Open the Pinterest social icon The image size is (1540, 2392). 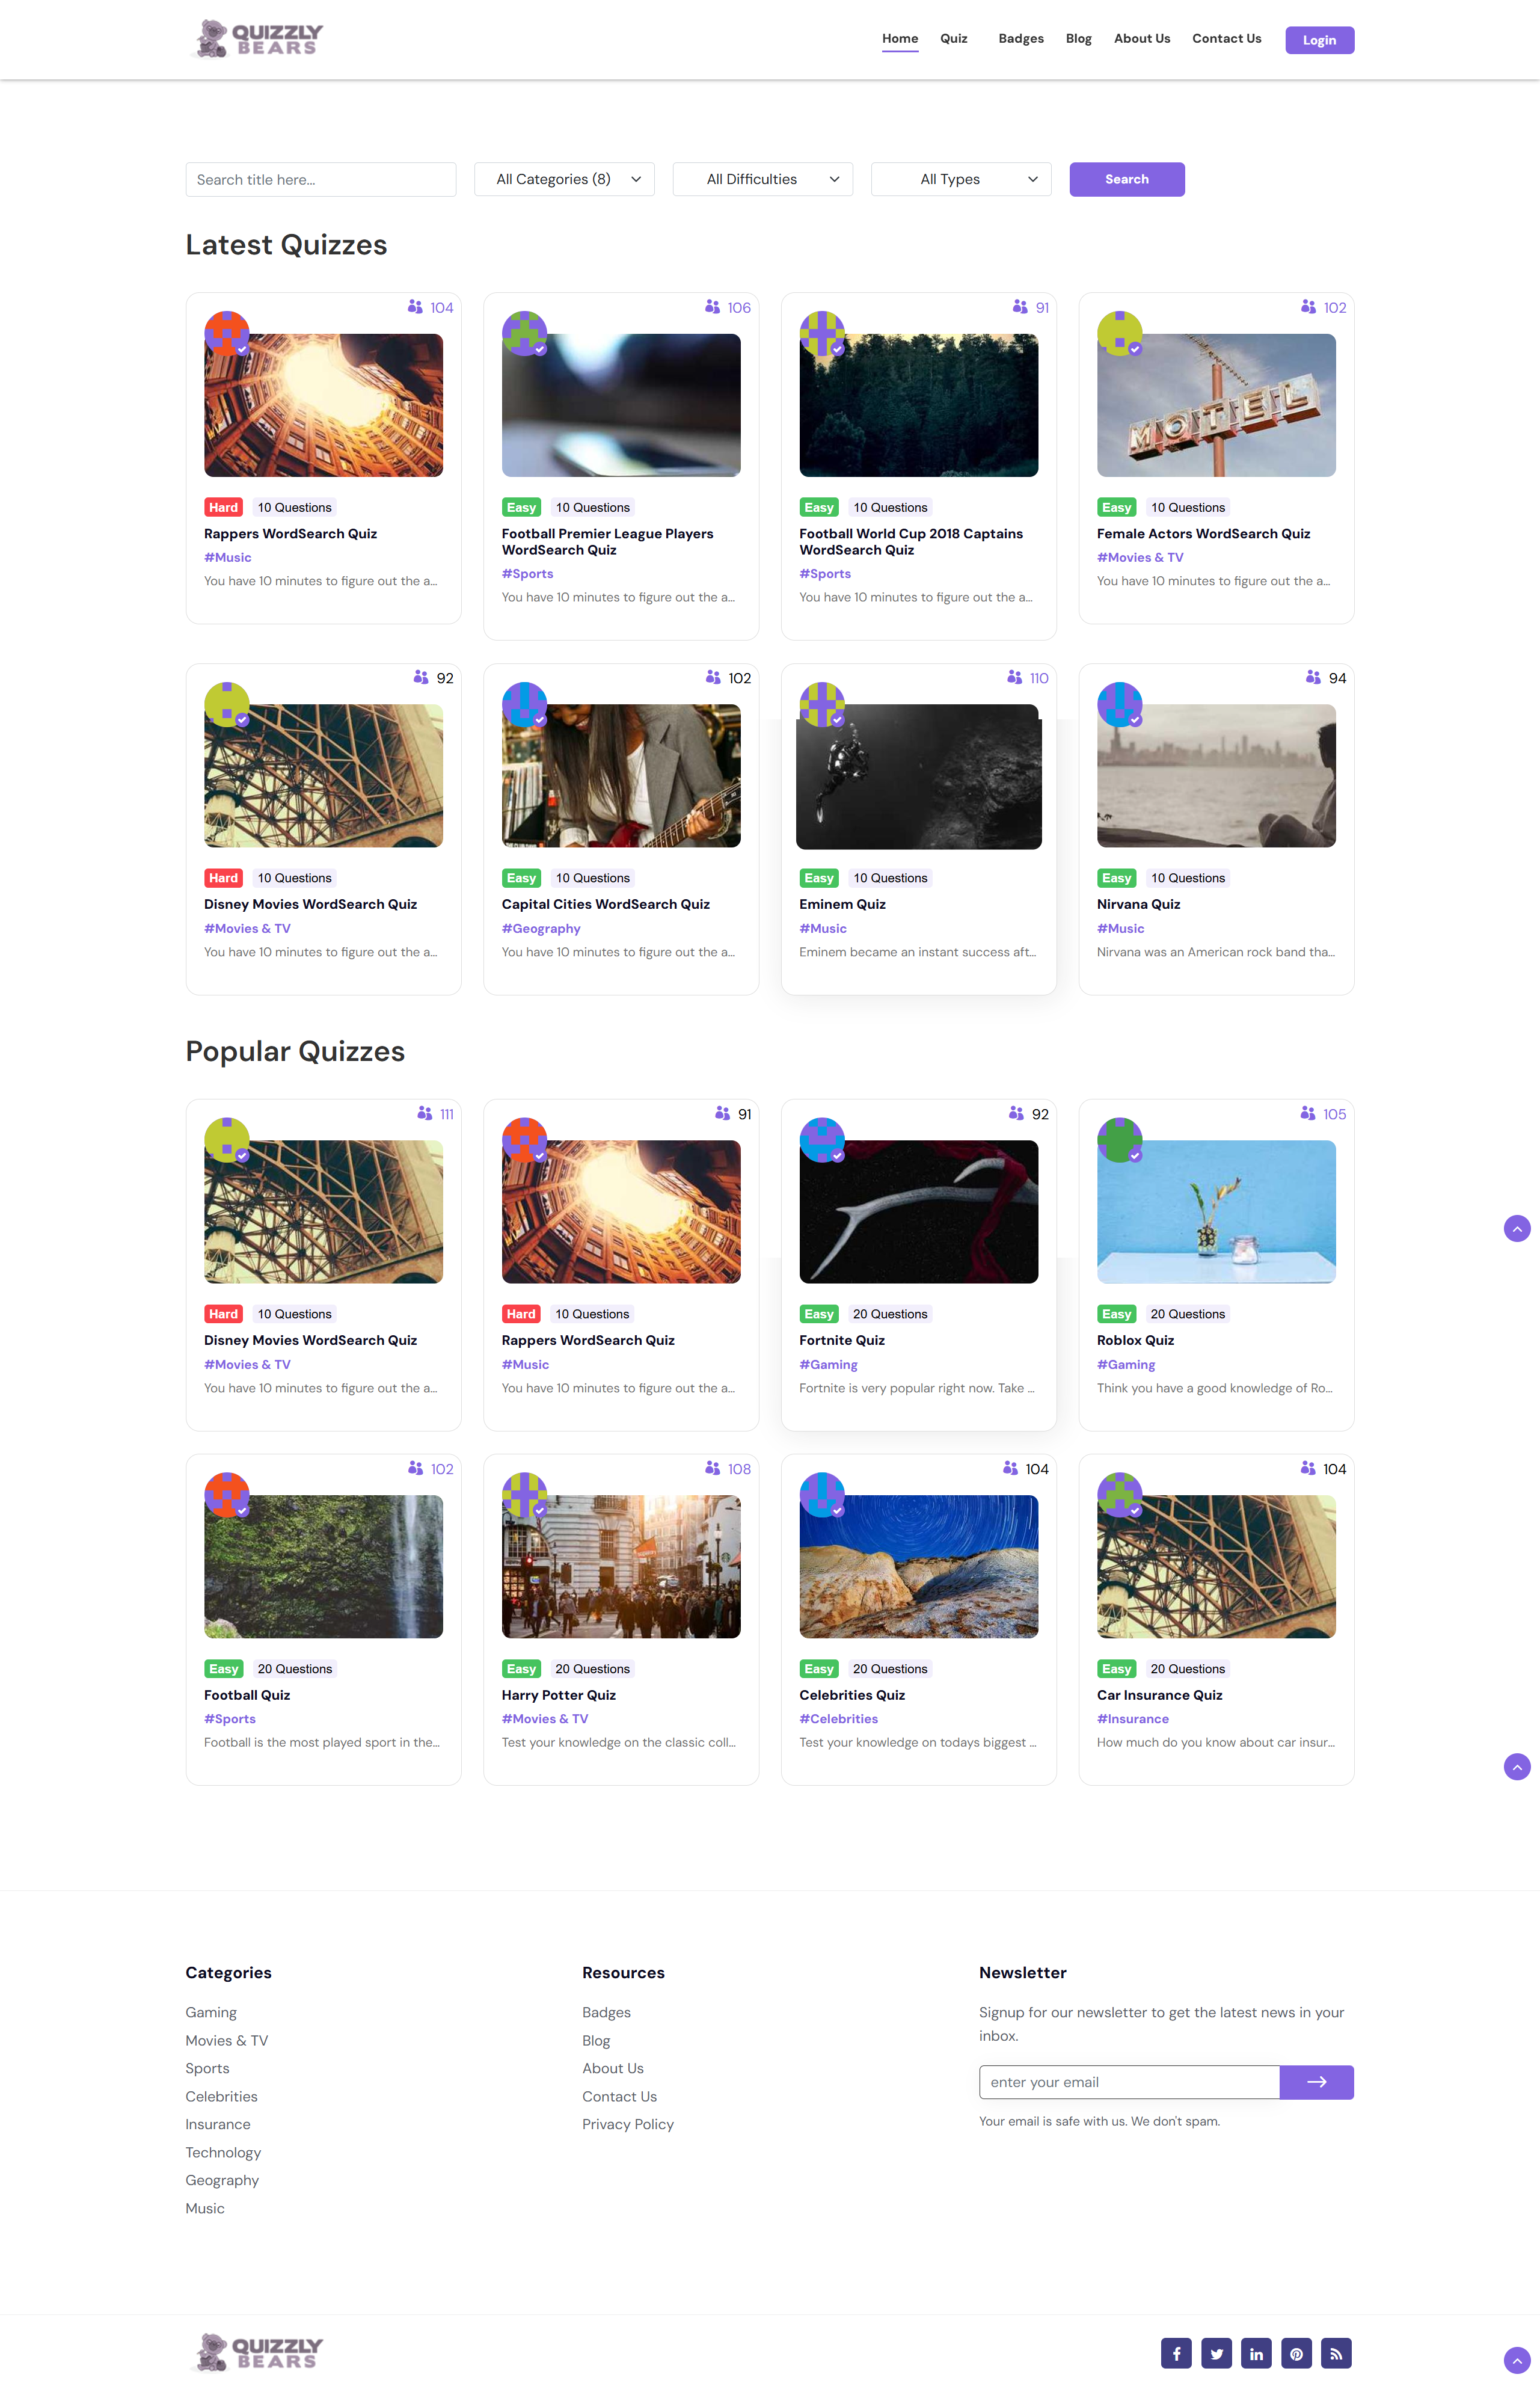click(1296, 2353)
